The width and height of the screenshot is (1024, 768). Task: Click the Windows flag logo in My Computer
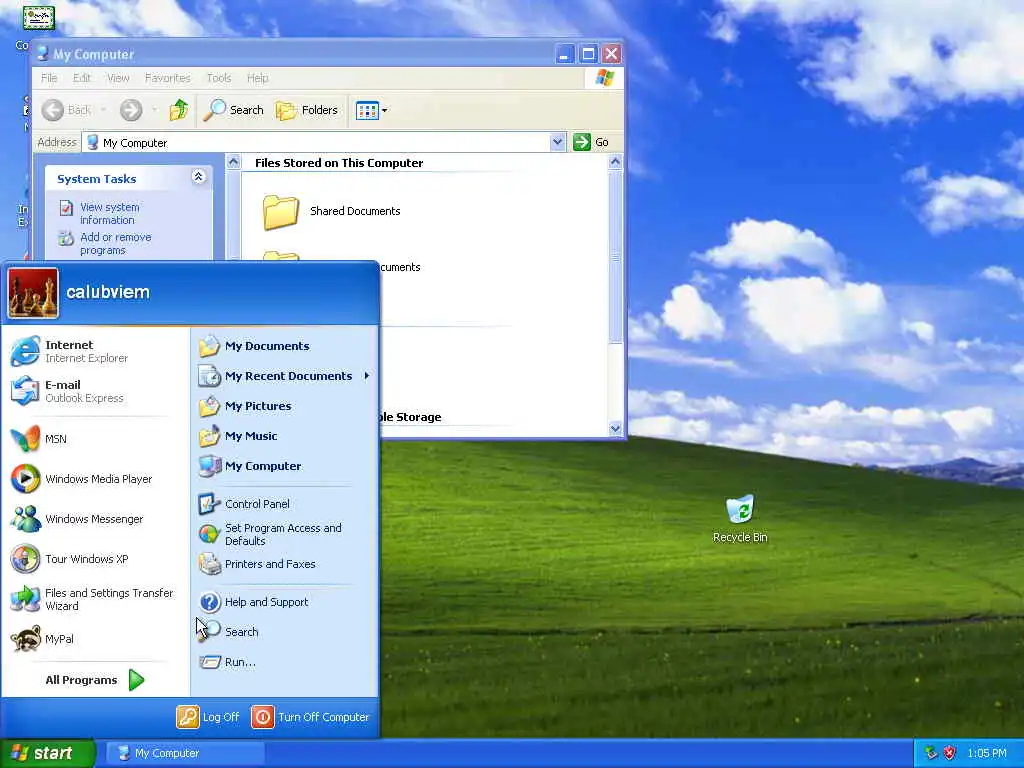click(604, 78)
